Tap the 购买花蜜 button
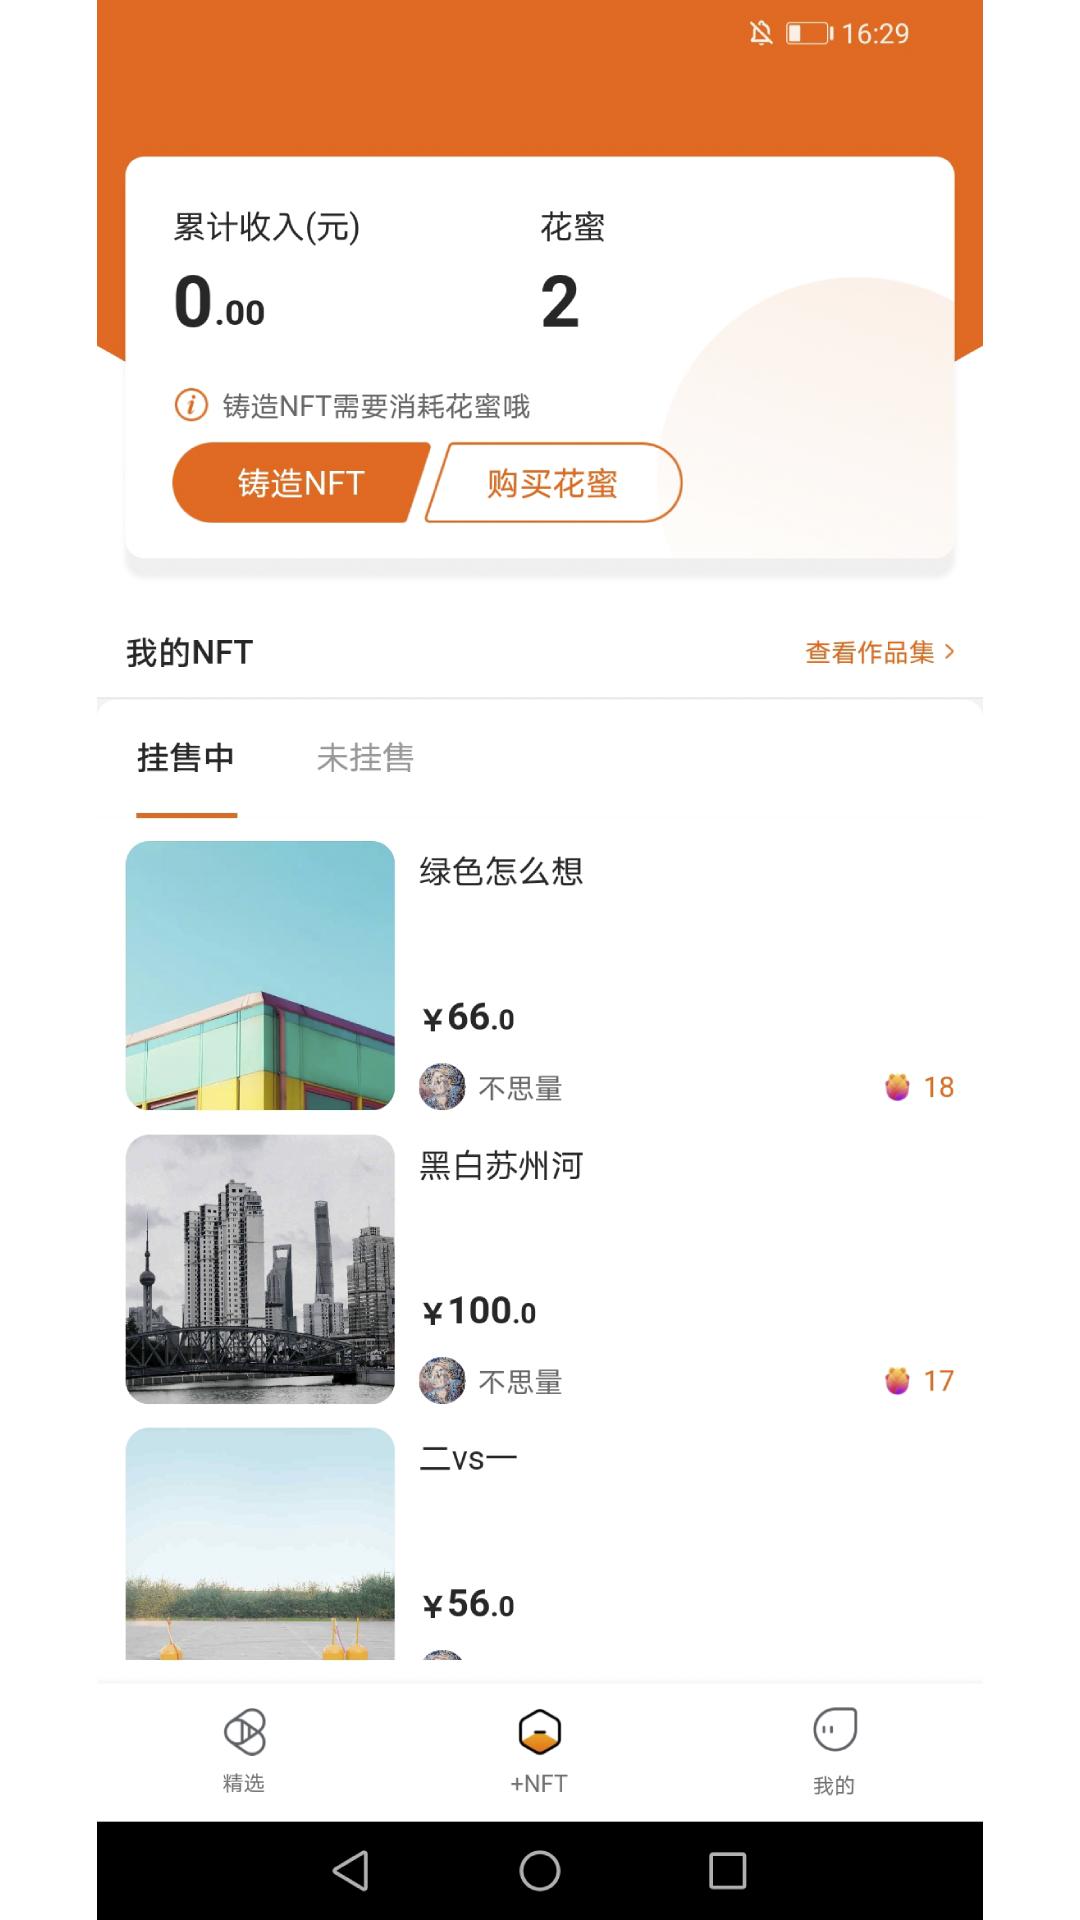1080x1920 pixels. pos(553,483)
